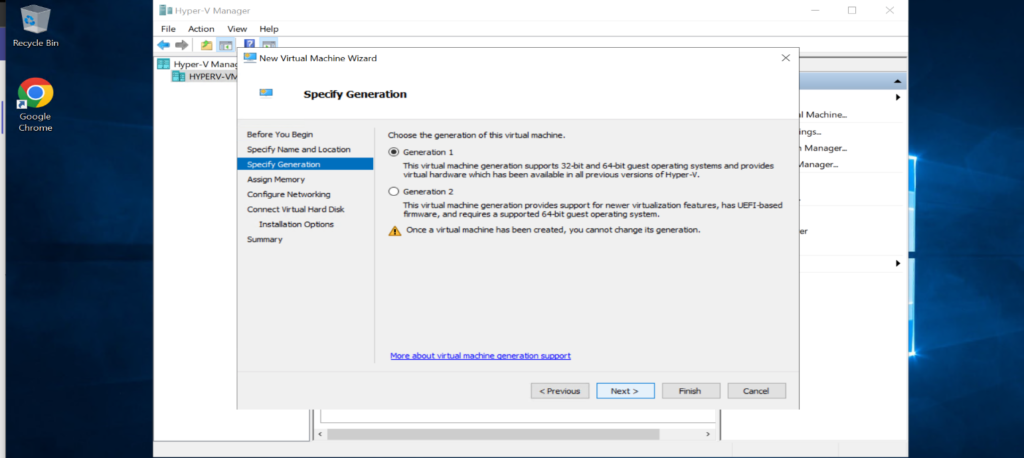Click the < Previous button
Image resolution: width=1024 pixels, height=458 pixels.
tap(560, 391)
